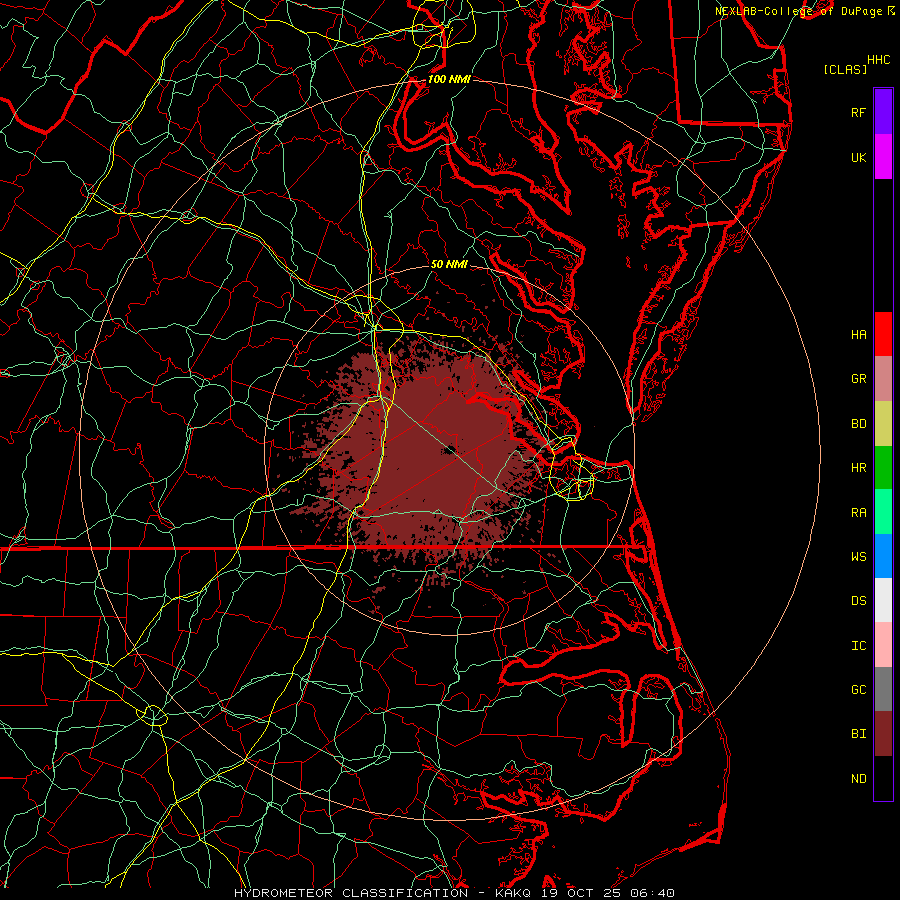Click the 06:40 timestamp
The height and width of the screenshot is (900, 900).
click(651, 893)
